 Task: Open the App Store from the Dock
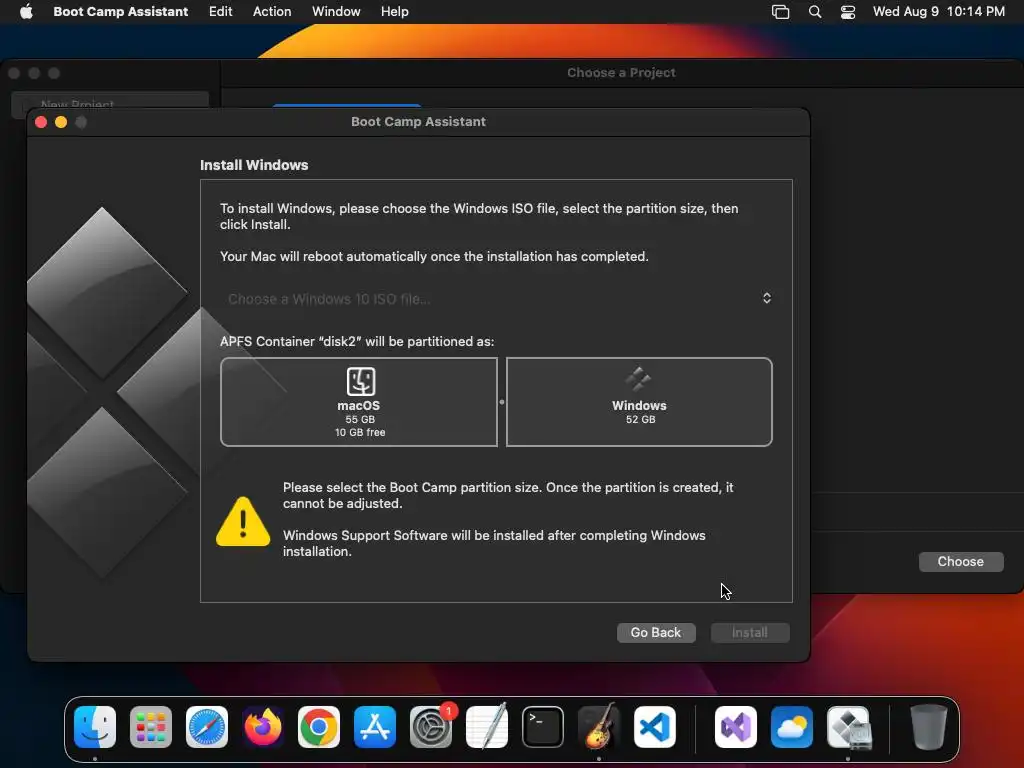point(375,727)
